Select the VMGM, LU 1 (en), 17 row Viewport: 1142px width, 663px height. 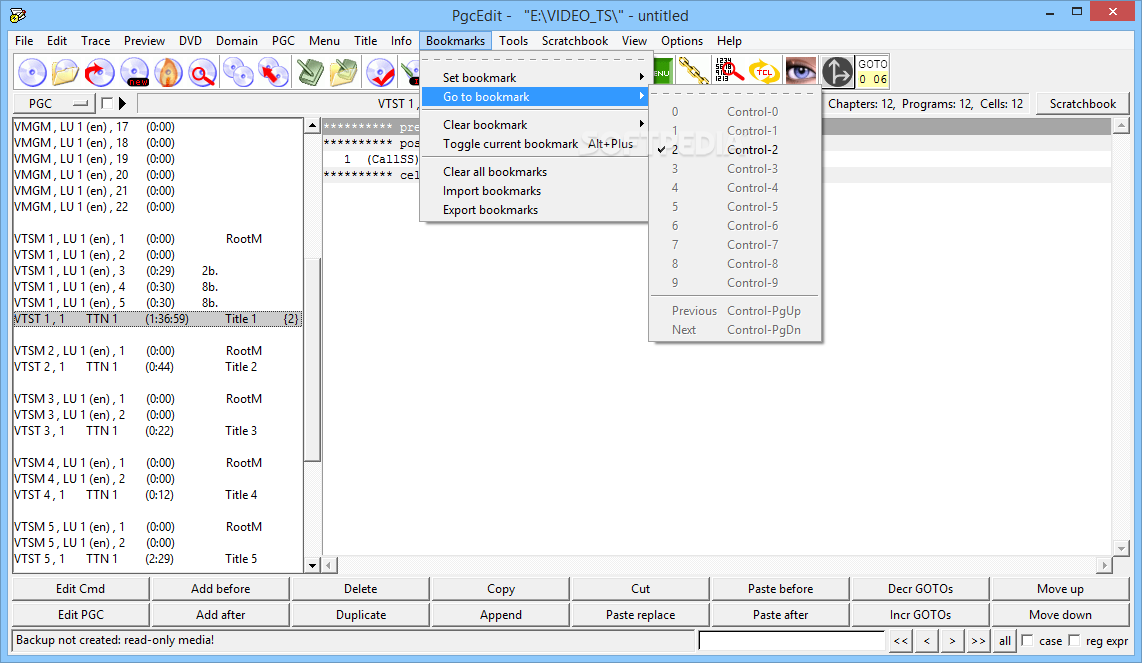coord(157,127)
